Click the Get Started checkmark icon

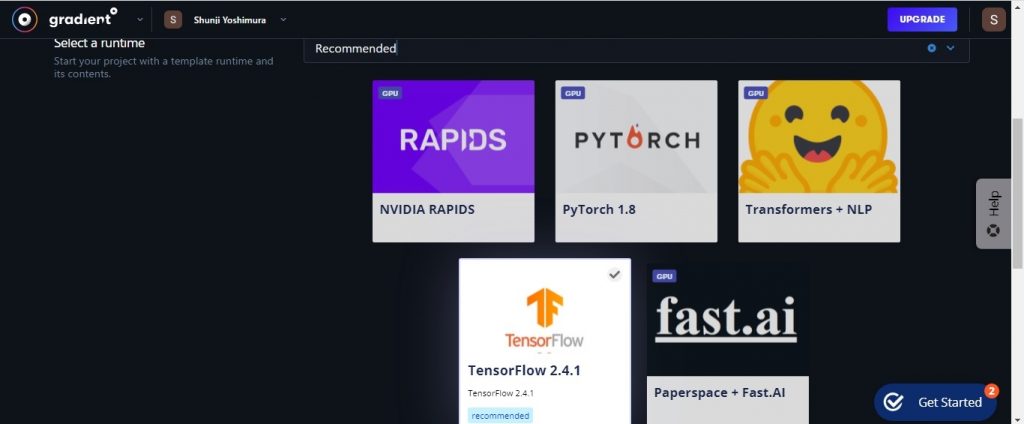pyautogui.click(x=893, y=402)
